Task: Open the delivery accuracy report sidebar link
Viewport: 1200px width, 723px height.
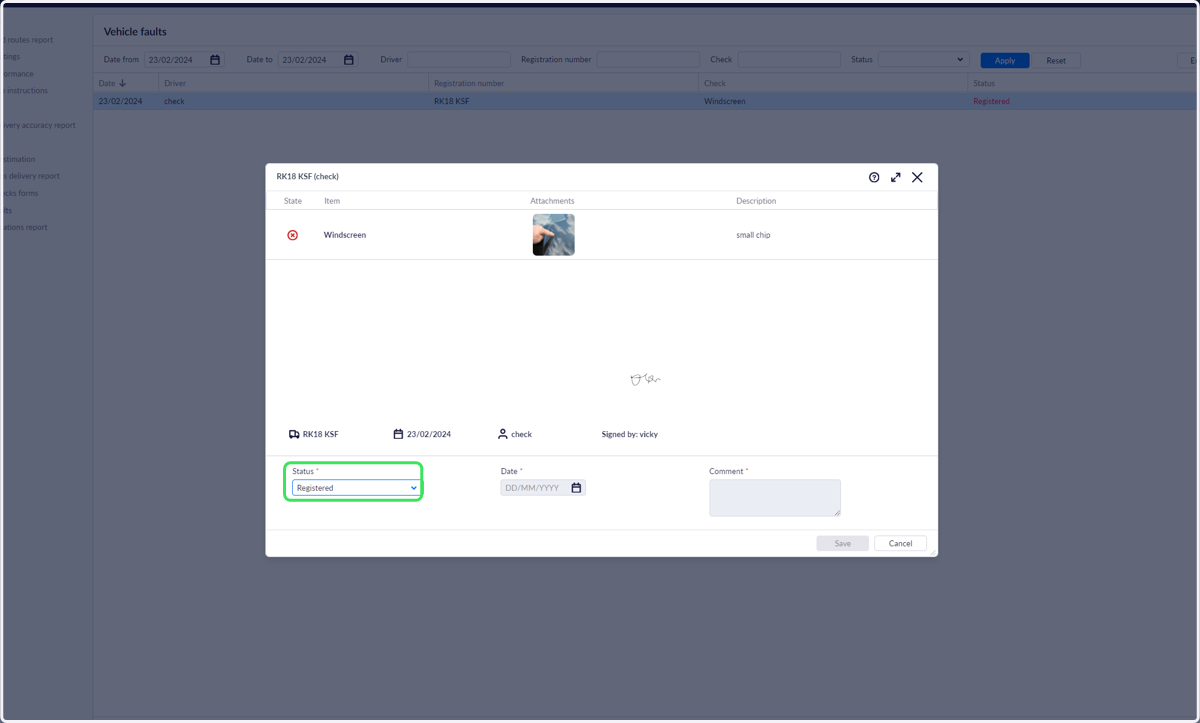Action: (x=38, y=125)
